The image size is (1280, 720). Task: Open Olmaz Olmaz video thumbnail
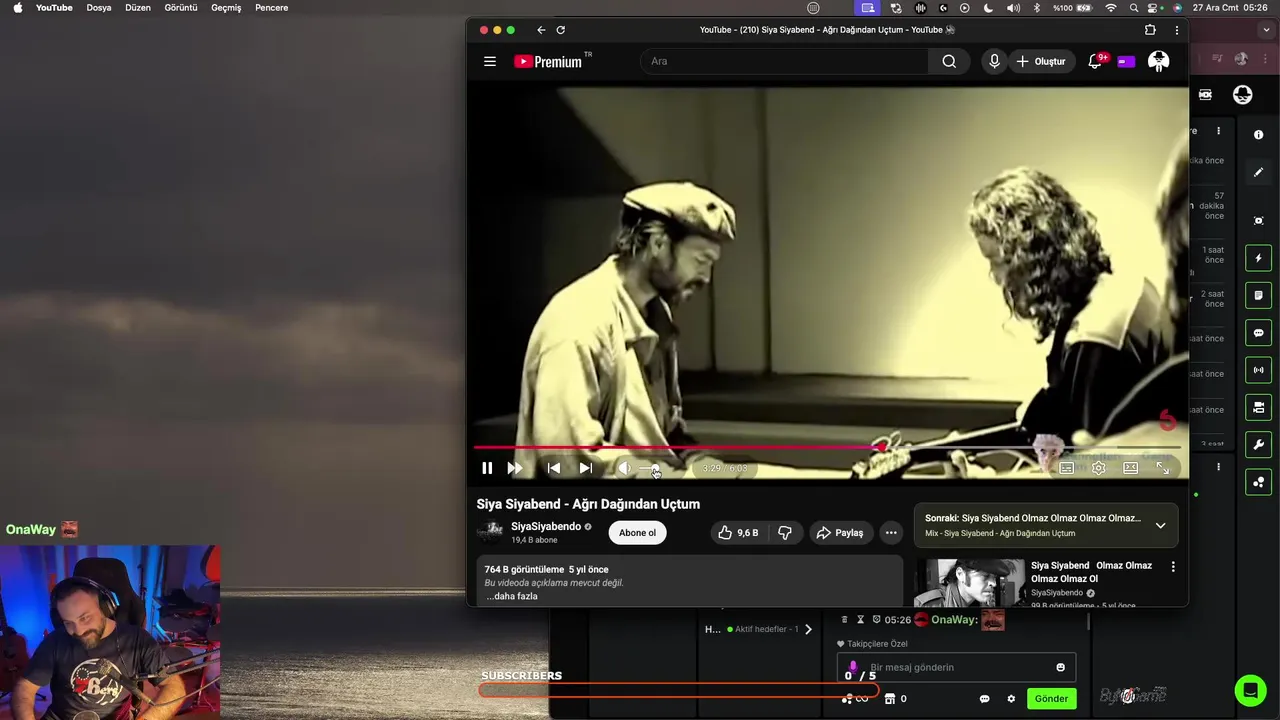point(969,583)
